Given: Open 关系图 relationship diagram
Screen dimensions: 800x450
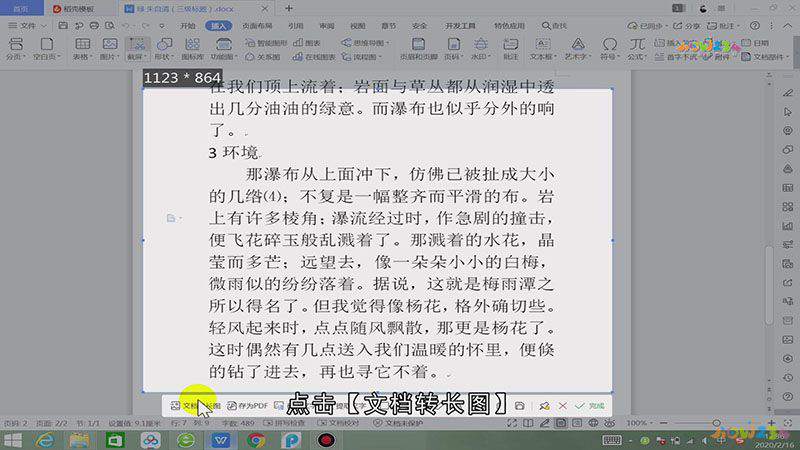Looking at the screenshot, I should tap(263, 57).
